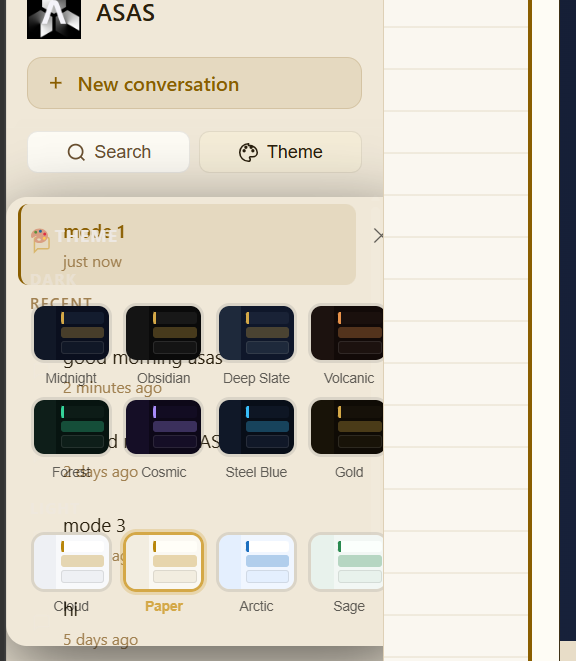Close the theme panel with X
576x661 pixels.
tap(378, 236)
